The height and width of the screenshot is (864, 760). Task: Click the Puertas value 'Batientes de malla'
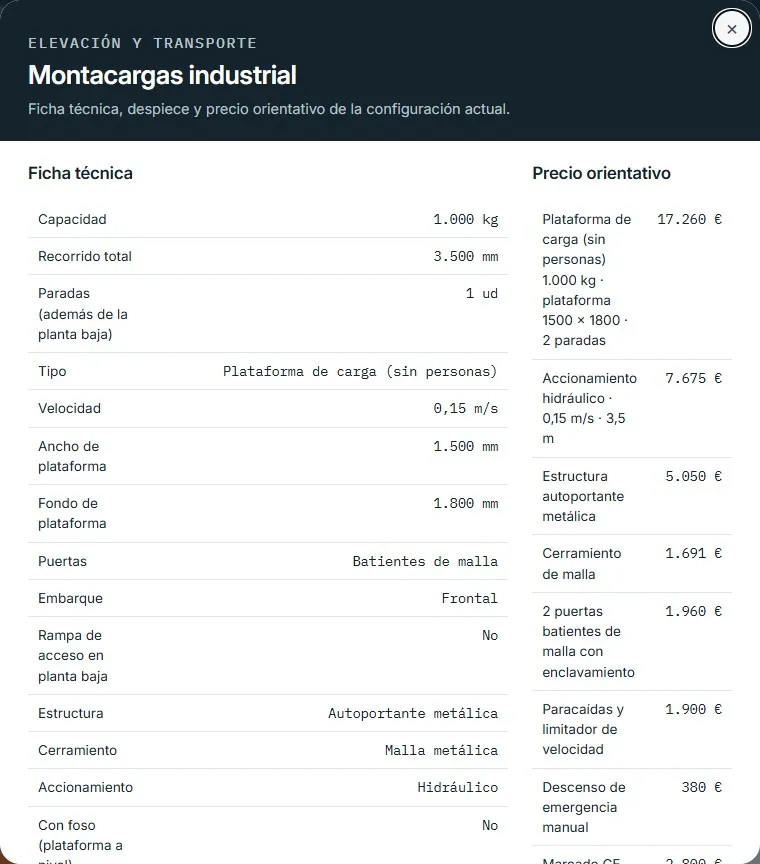click(425, 561)
